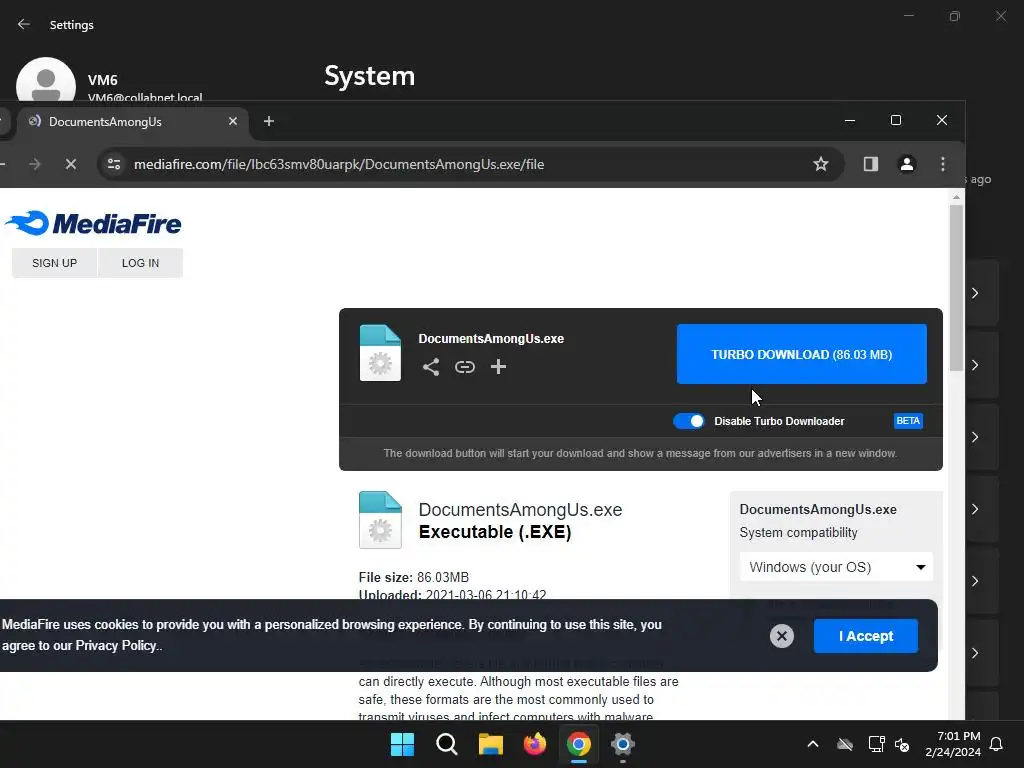Viewport: 1024px width, 768px height.
Task: Expand third Settings row chevron behind Chrome
Action: point(975,437)
